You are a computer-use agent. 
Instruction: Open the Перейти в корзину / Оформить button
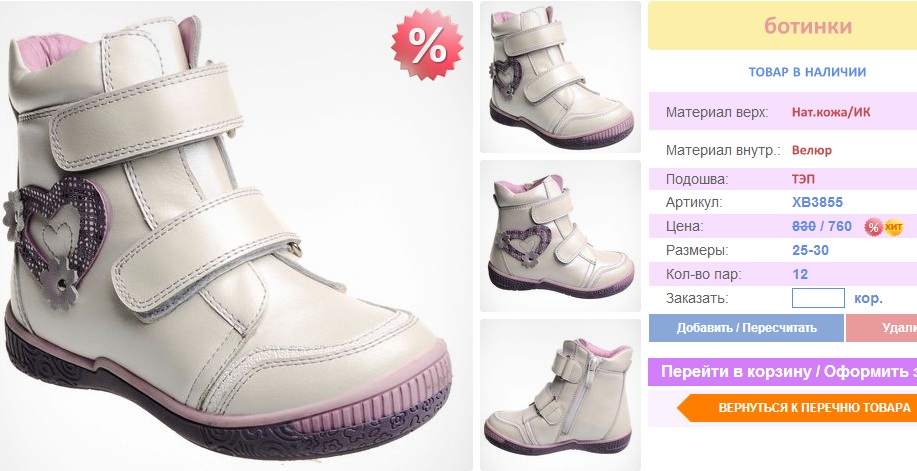pyautogui.click(x=782, y=372)
